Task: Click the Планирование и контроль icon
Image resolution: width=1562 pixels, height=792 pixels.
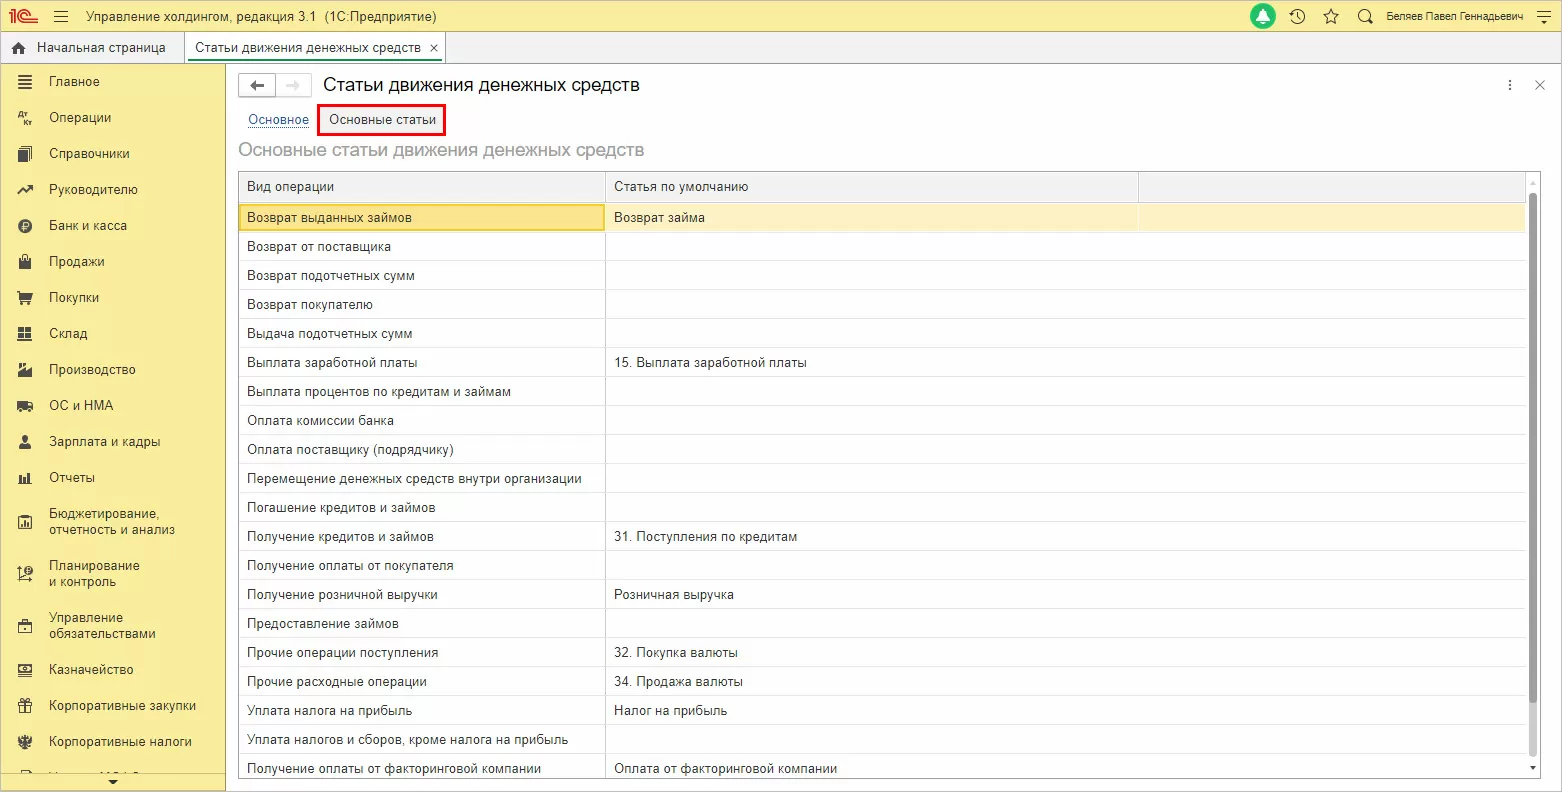Action: [x=25, y=574]
